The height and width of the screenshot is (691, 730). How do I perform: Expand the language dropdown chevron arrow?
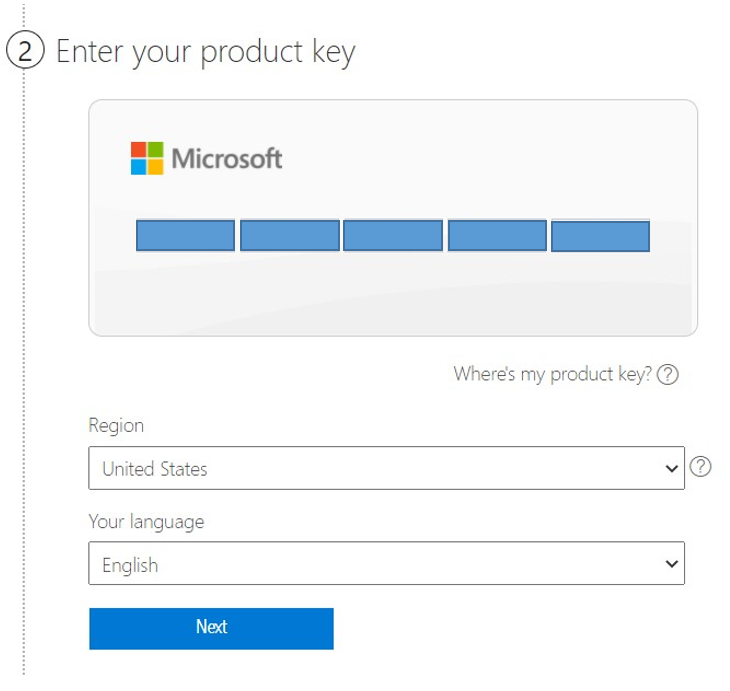pyautogui.click(x=671, y=564)
